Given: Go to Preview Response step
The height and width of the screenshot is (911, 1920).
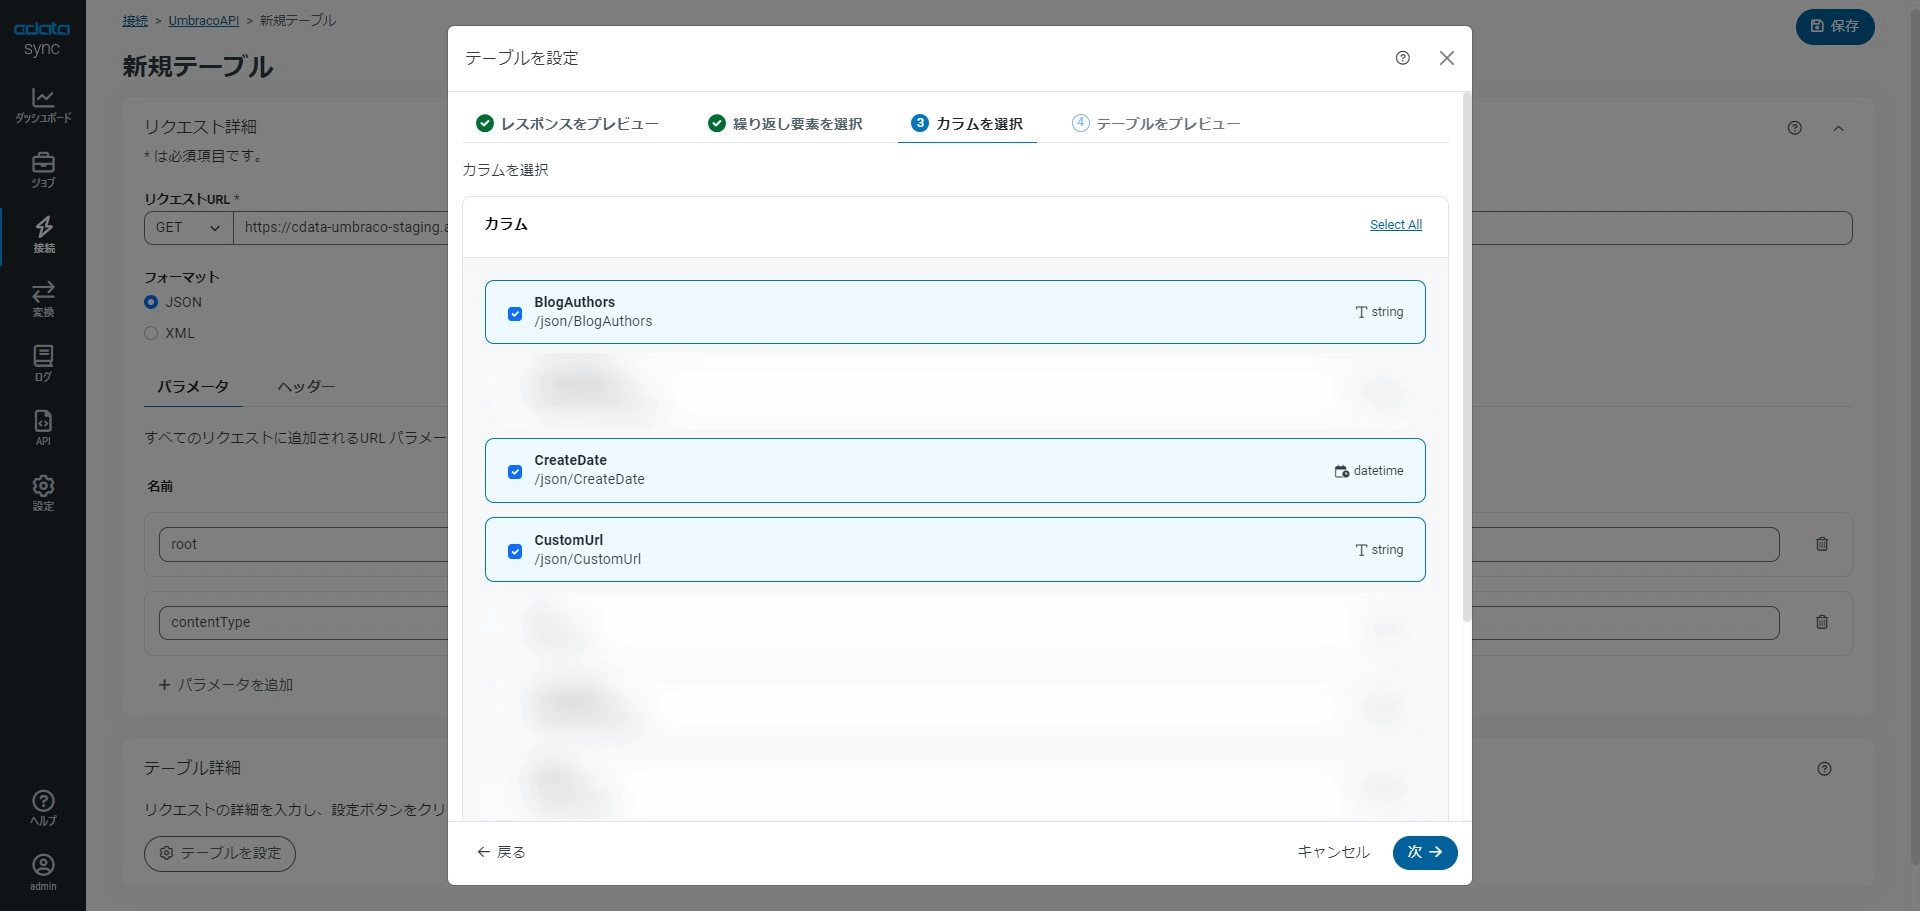Looking at the screenshot, I should click(x=568, y=124).
